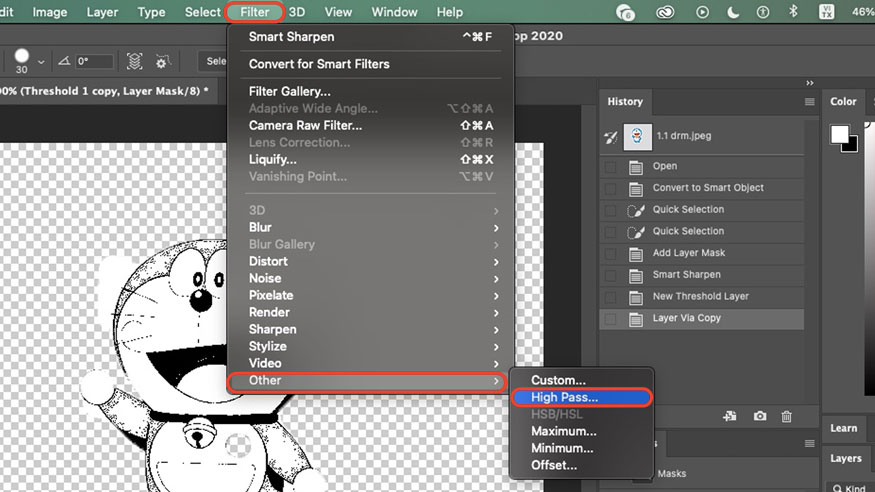Viewport: 875px width, 492px height.
Task: Toggle history brush box beside New Threshold Layer
Action: (x=610, y=297)
